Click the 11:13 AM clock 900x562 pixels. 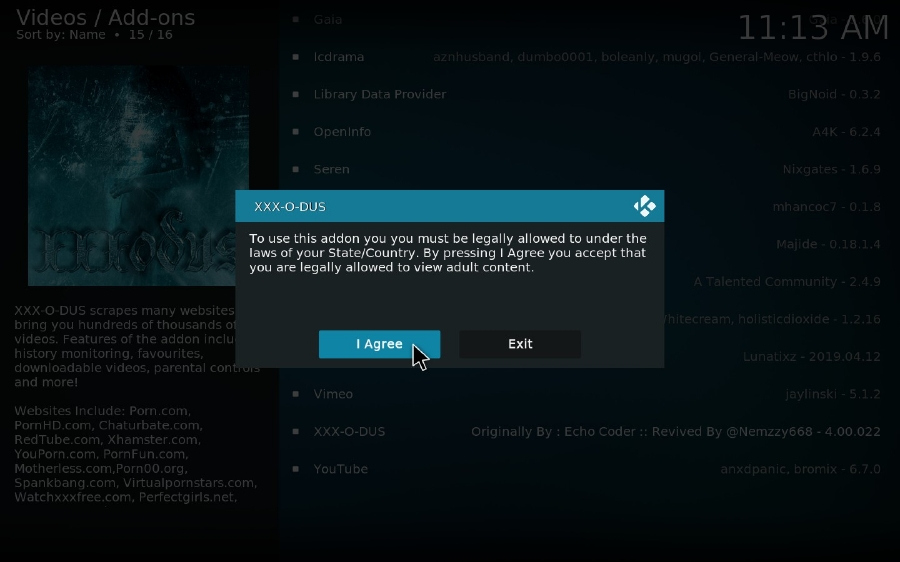(x=813, y=28)
